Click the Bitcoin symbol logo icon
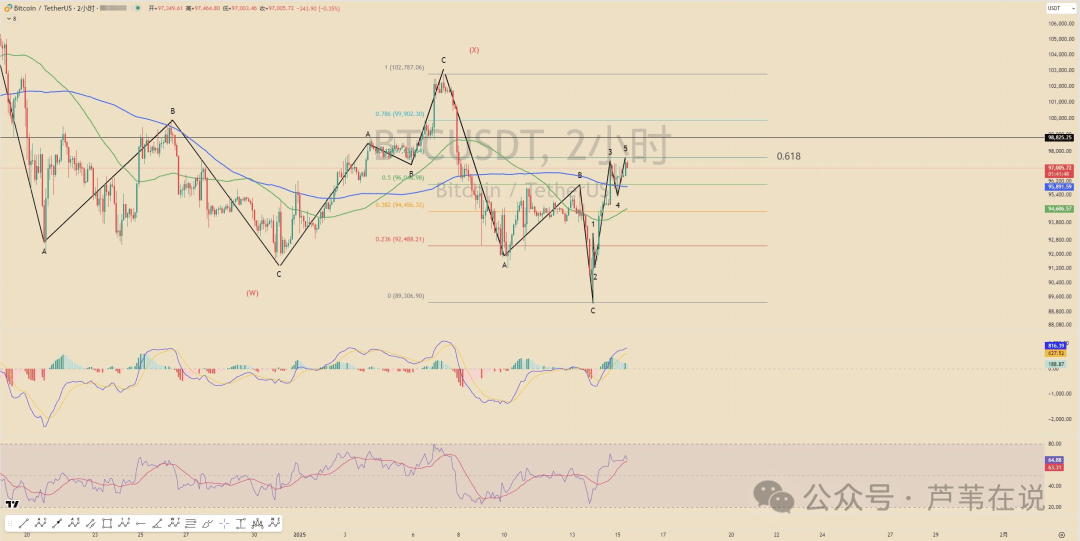 click(8, 8)
